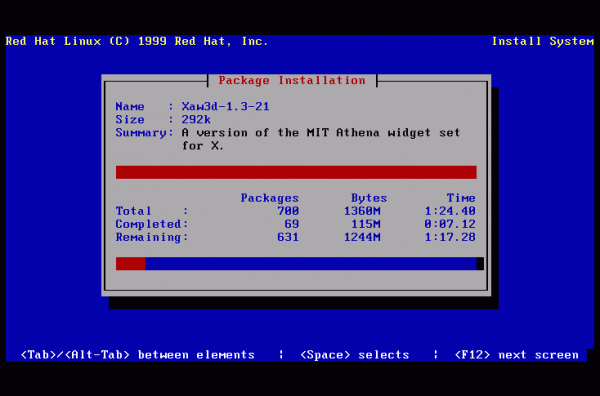The width and height of the screenshot is (600, 396).
Task: Select the package name Xaw3d-1.3-21
Action: tap(225, 106)
